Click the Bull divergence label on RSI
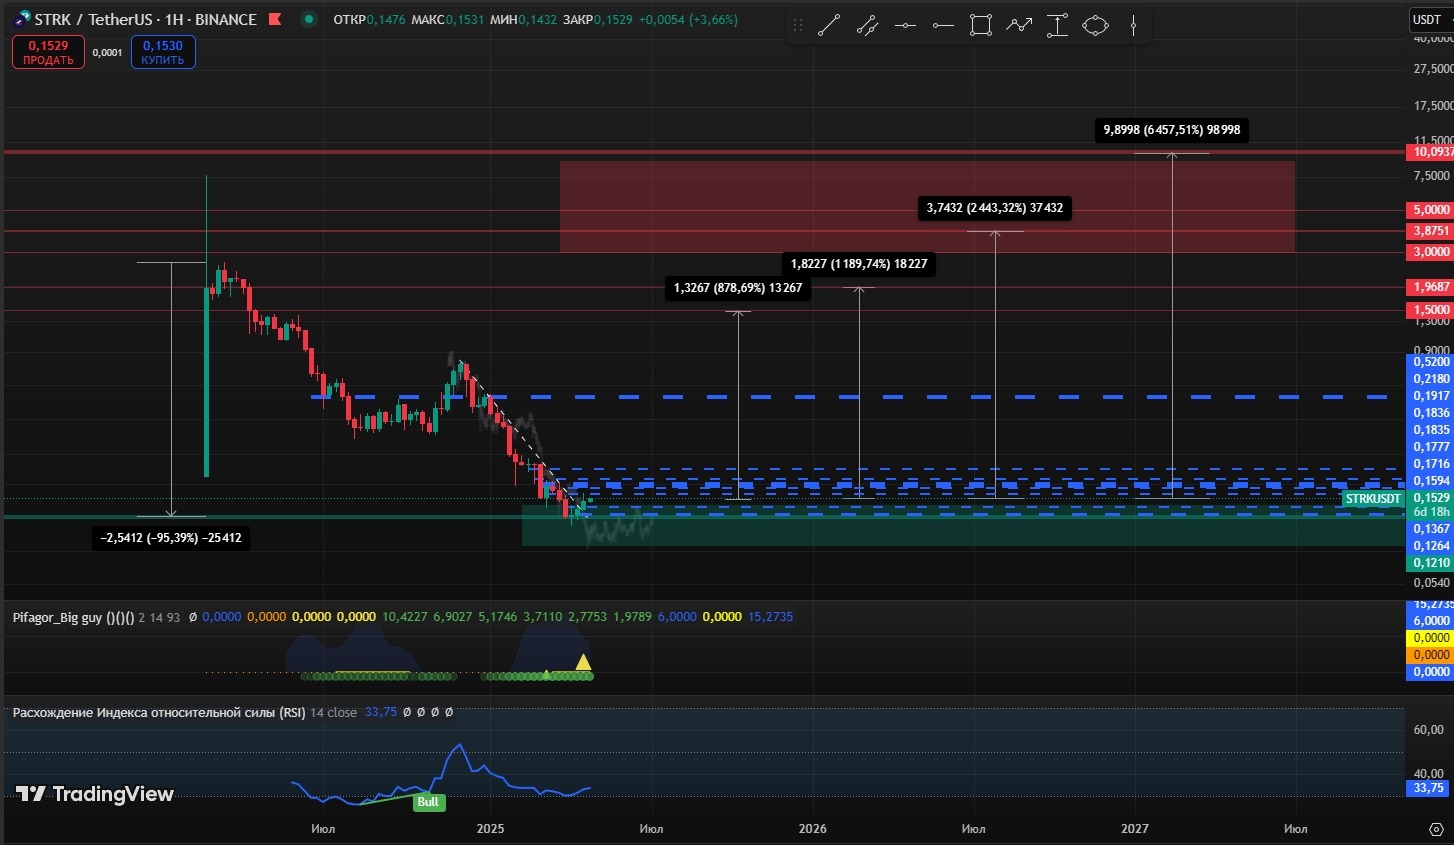The height and width of the screenshot is (845, 1454). (x=428, y=802)
